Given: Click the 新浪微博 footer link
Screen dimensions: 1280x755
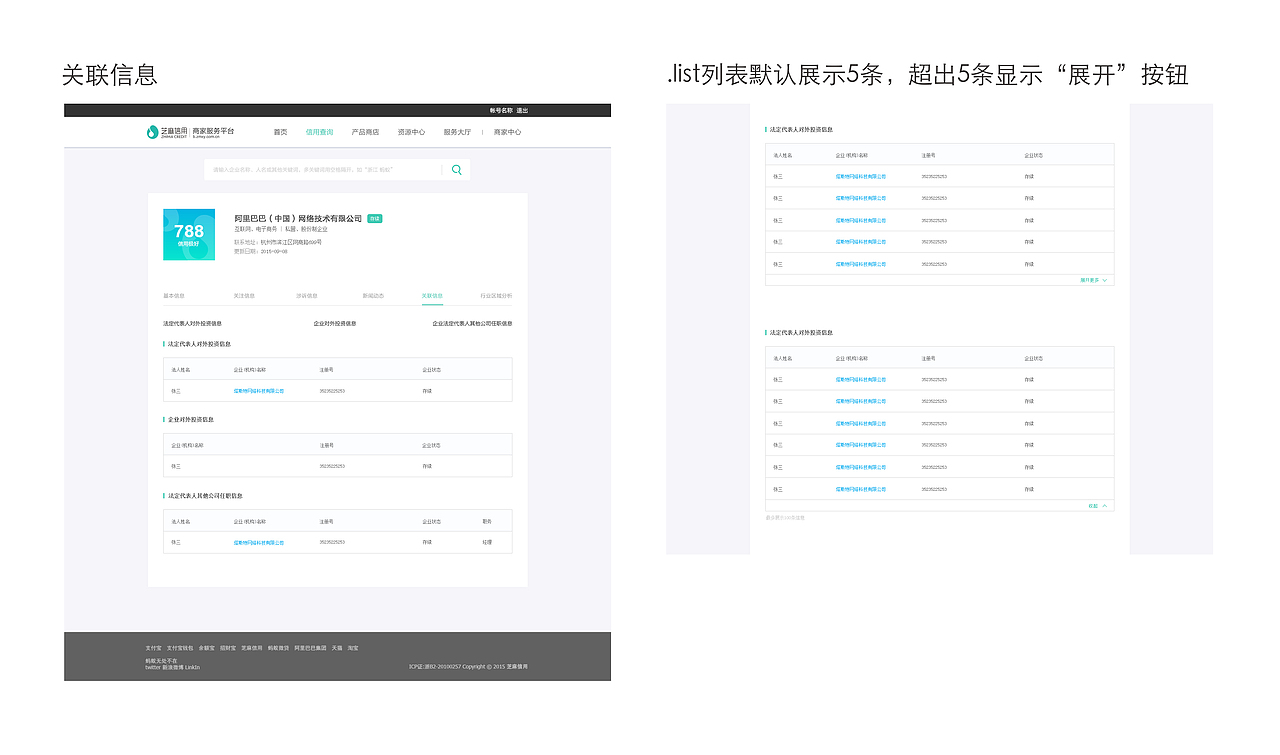Looking at the screenshot, I should point(173,668).
